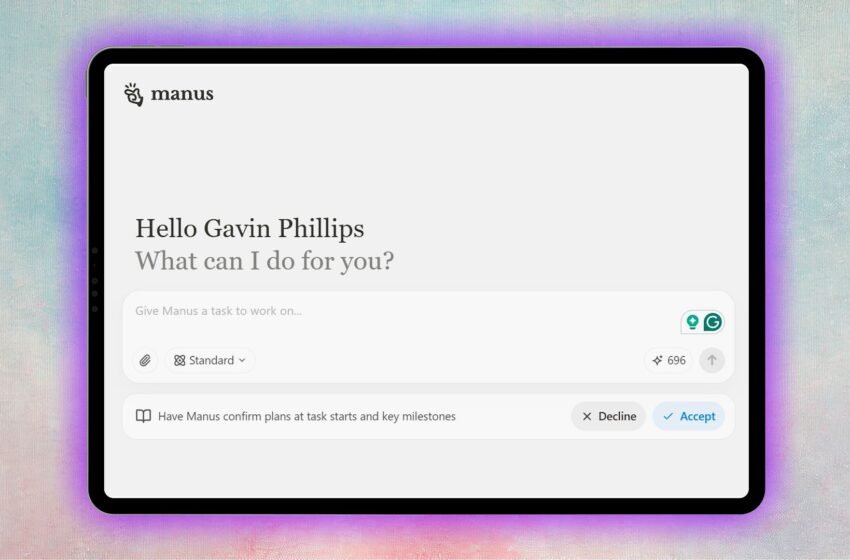This screenshot has height=560, width=850.
Task: Click the 'Hello Gavin Phillips' greeting
Action: 249,229
